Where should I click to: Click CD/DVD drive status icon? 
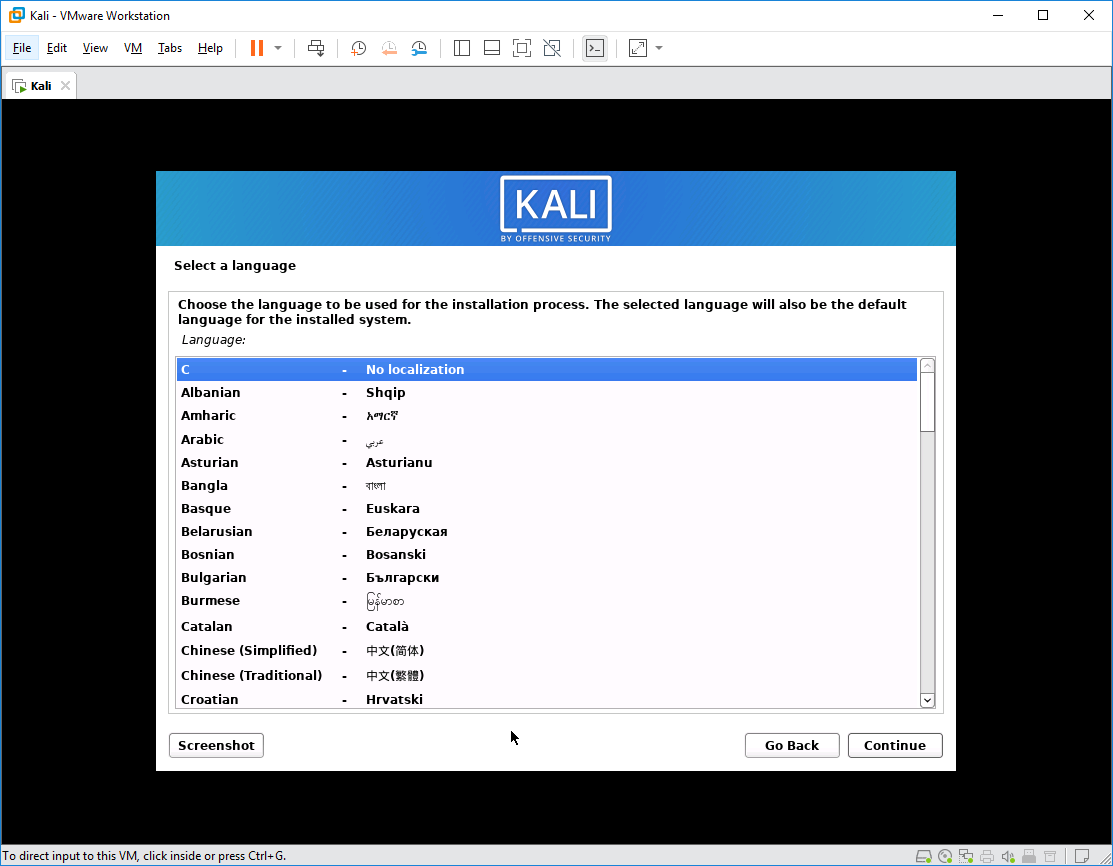(945, 856)
